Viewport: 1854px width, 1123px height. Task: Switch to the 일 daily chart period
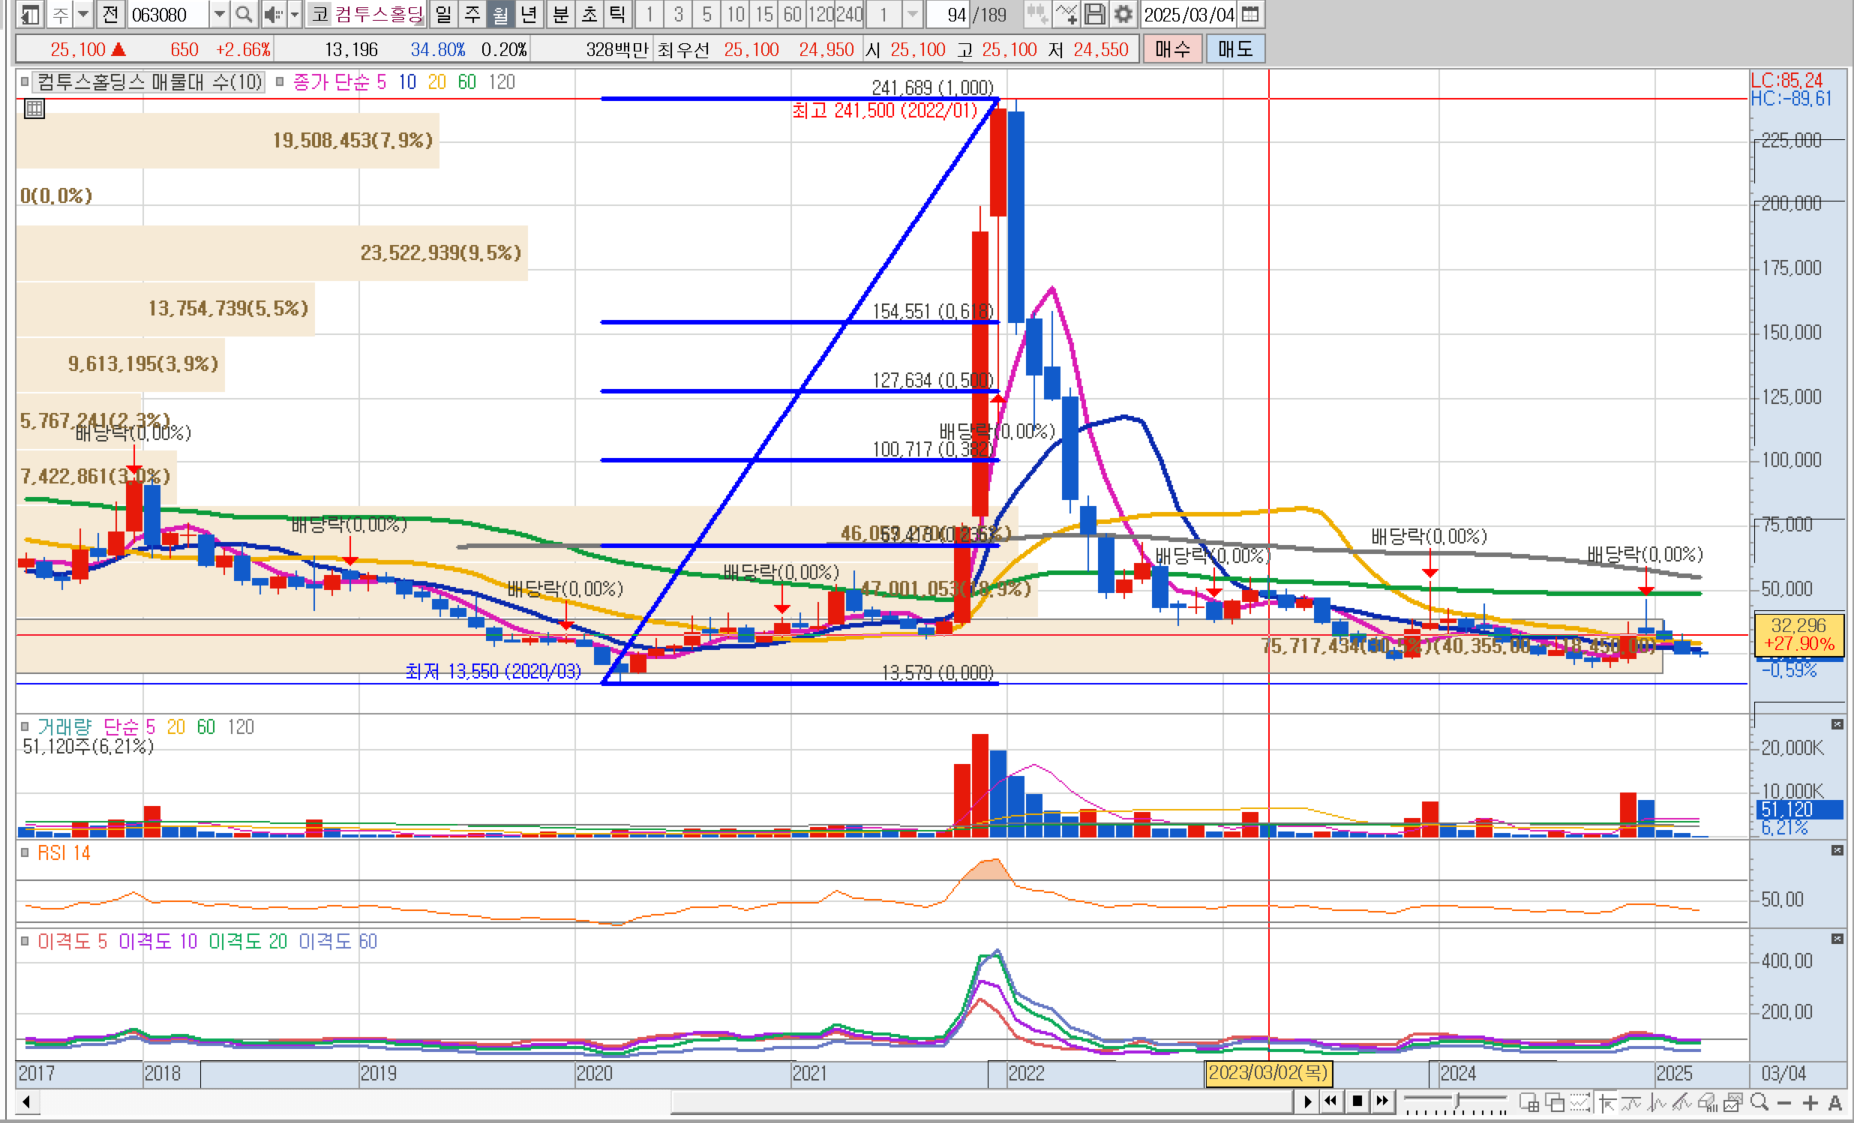(443, 14)
